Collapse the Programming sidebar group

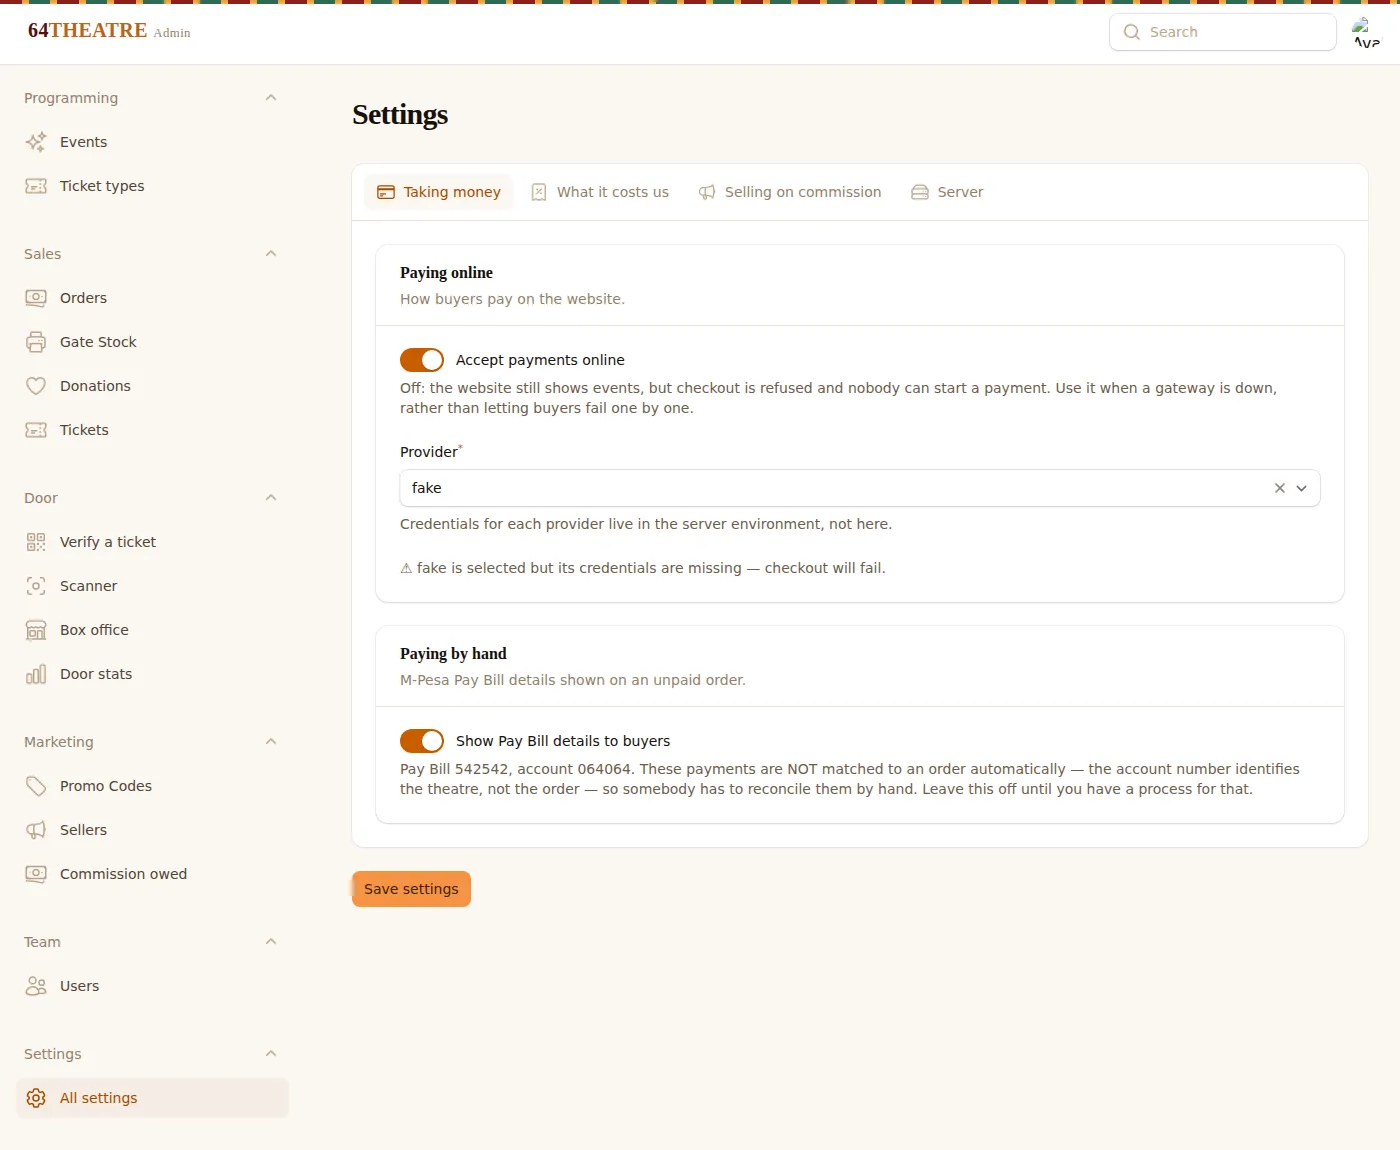click(x=271, y=98)
